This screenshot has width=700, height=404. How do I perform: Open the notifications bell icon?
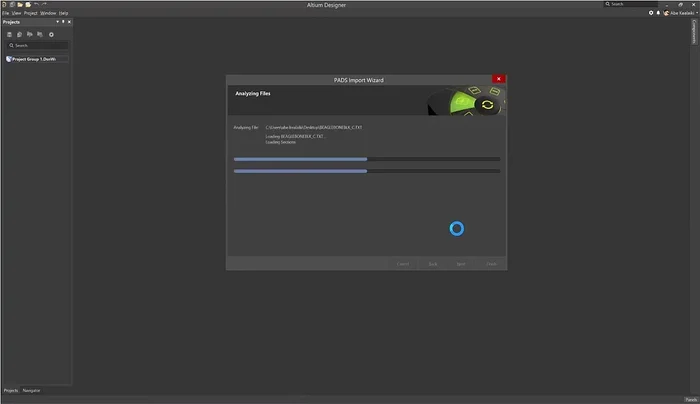[x=659, y=13]
